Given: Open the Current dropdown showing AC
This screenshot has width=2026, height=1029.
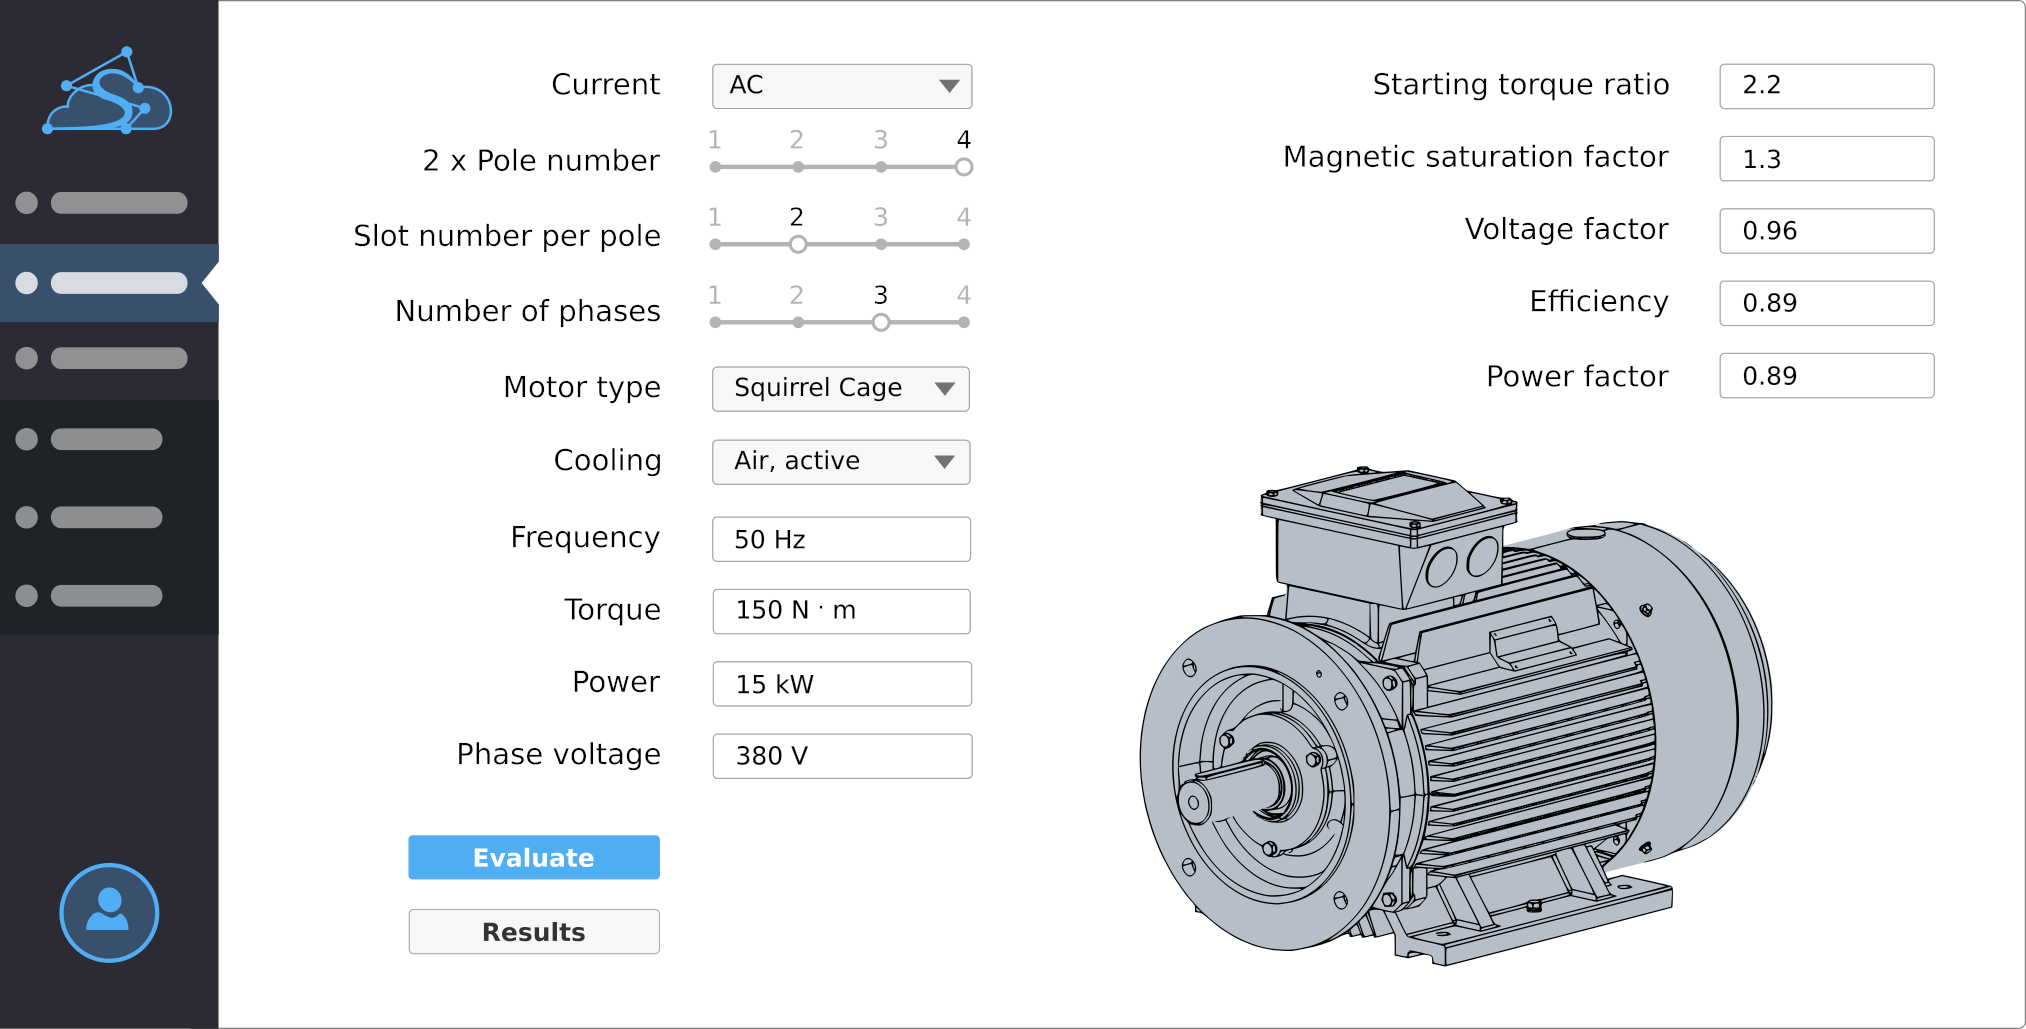Looking at the screenshot, I should coord(841,86).
